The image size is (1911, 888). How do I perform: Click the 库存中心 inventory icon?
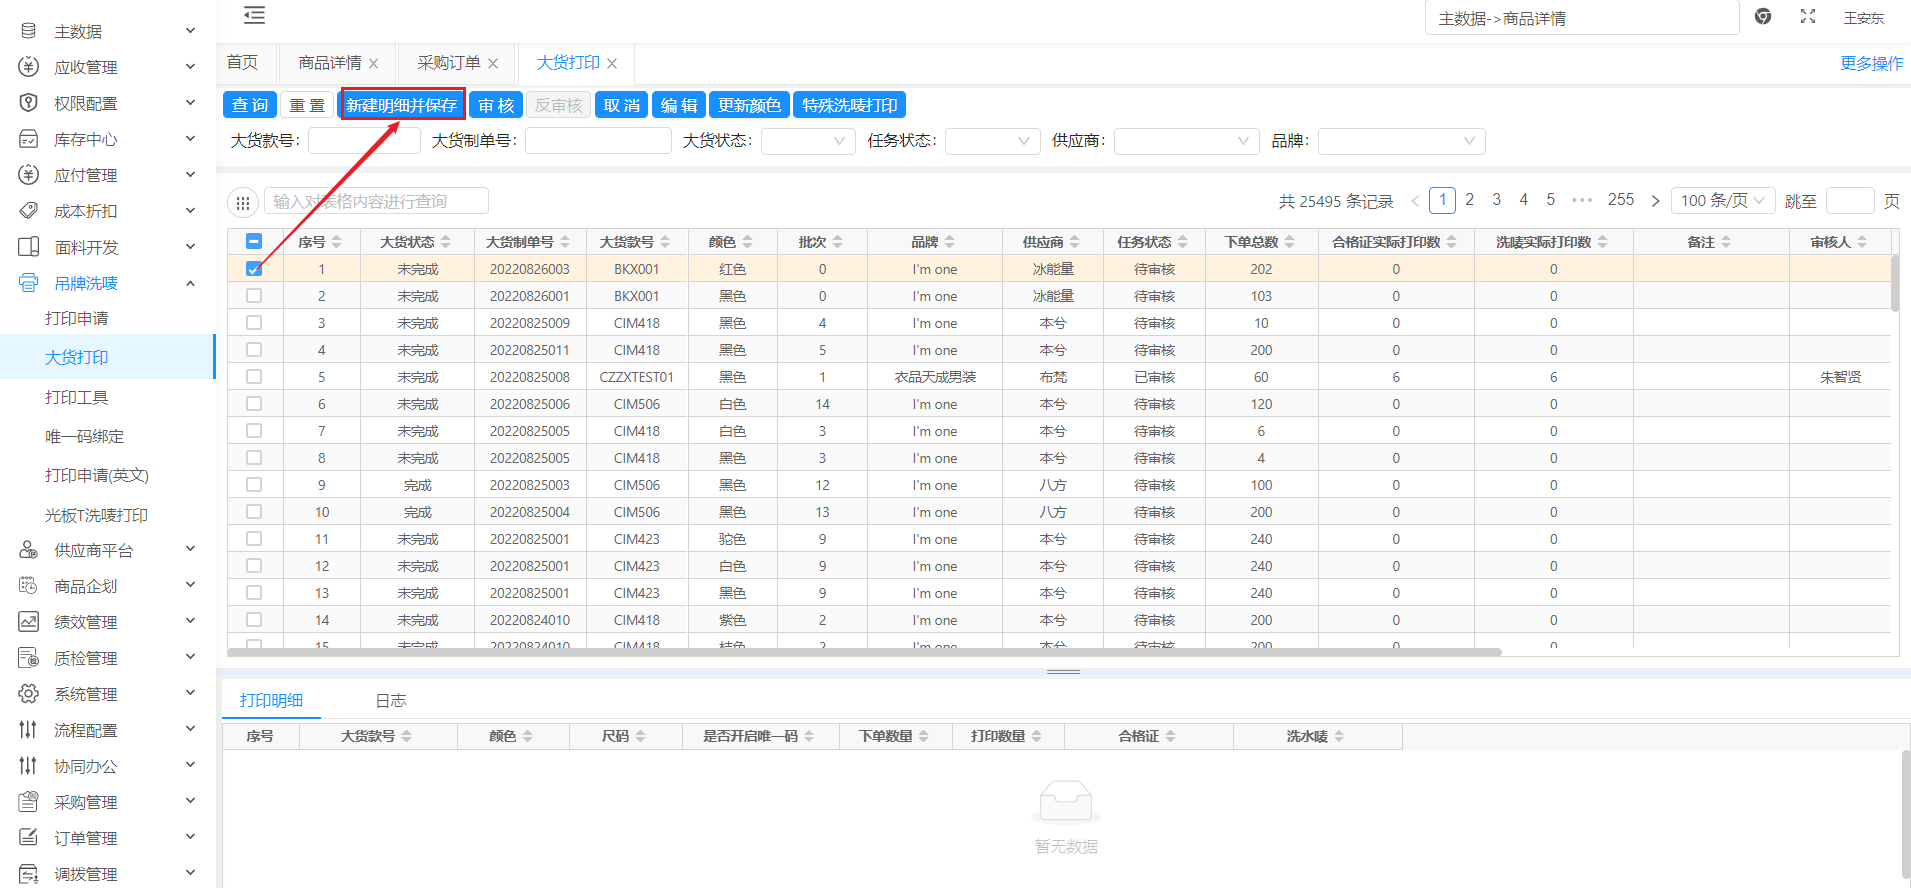[29, 140]
